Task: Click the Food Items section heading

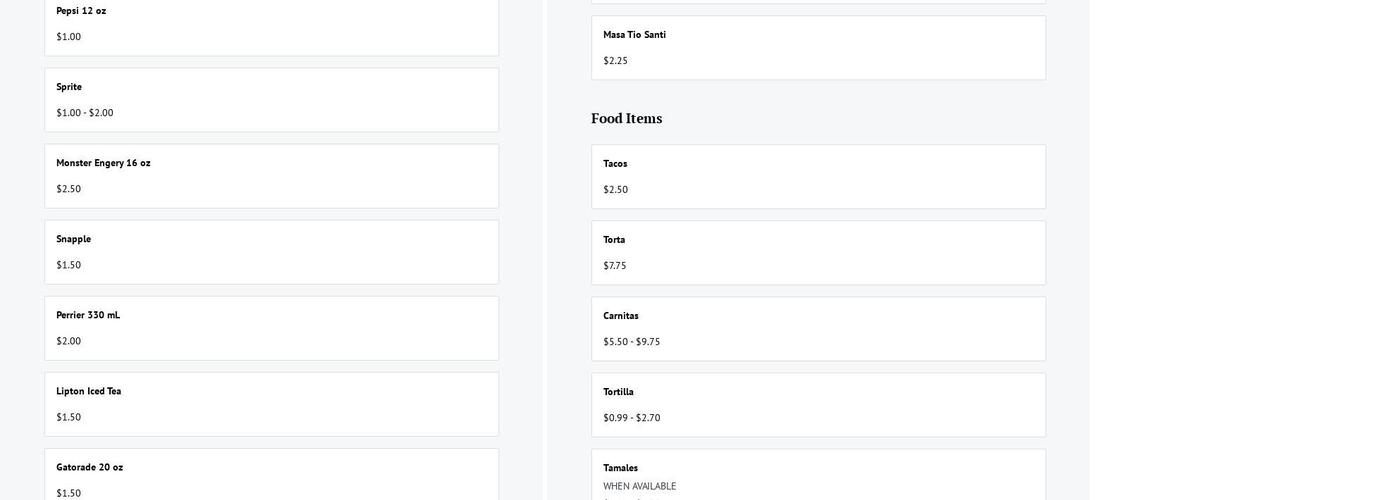Action: [626, 118]
